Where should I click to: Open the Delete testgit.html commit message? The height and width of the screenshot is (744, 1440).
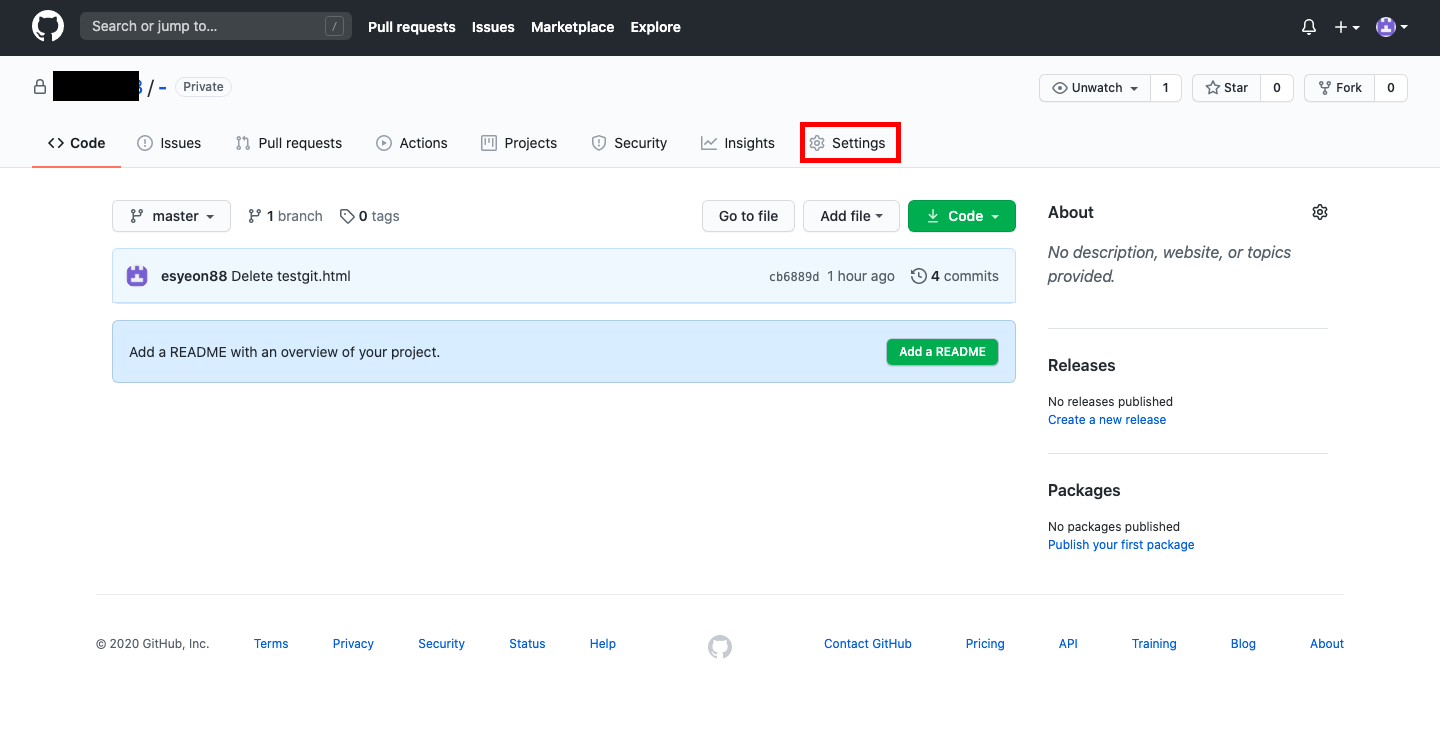291,276
